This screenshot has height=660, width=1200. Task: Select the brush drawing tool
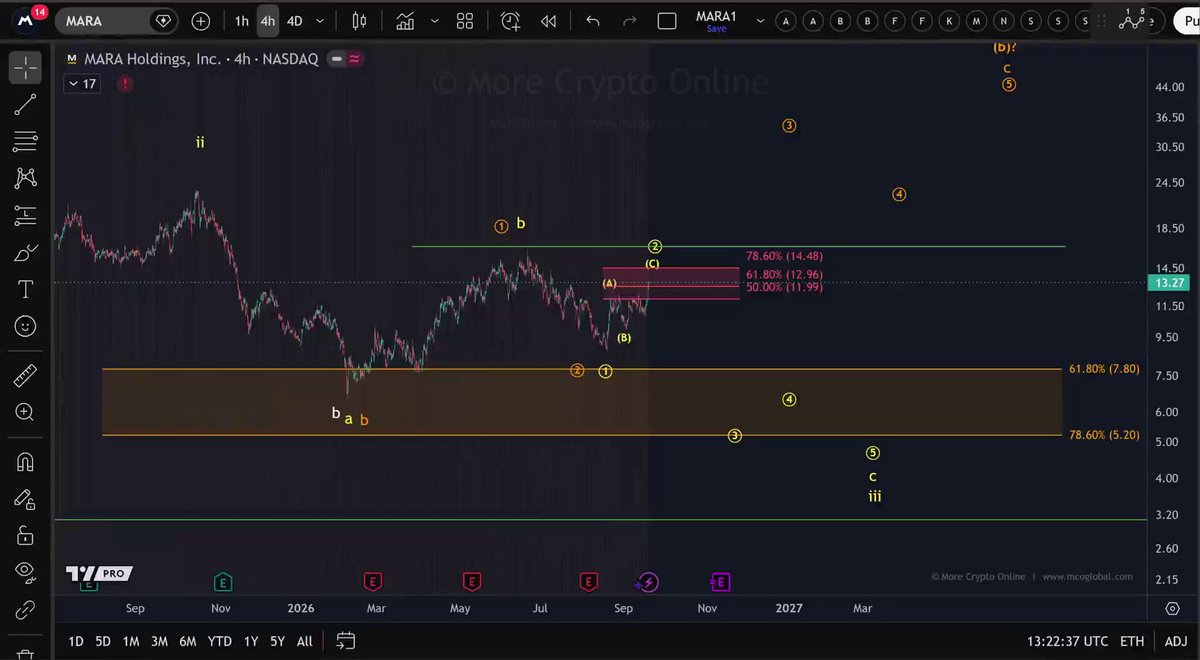point(25,253)
